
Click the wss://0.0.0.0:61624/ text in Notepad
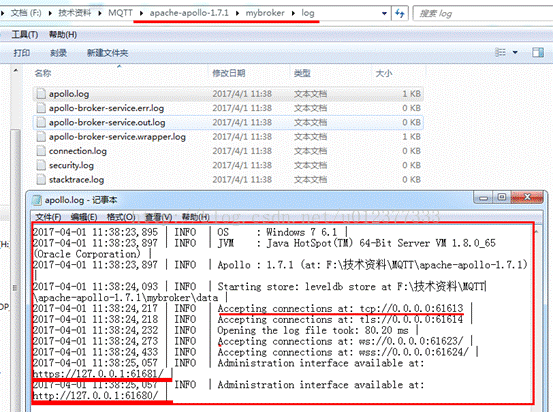point(413,352)
